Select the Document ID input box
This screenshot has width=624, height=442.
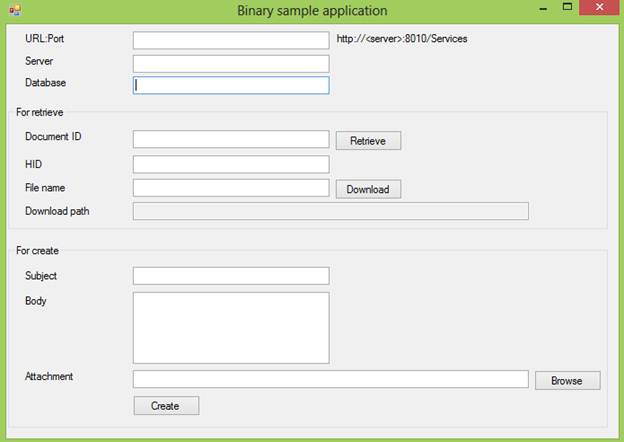[231, 139]
